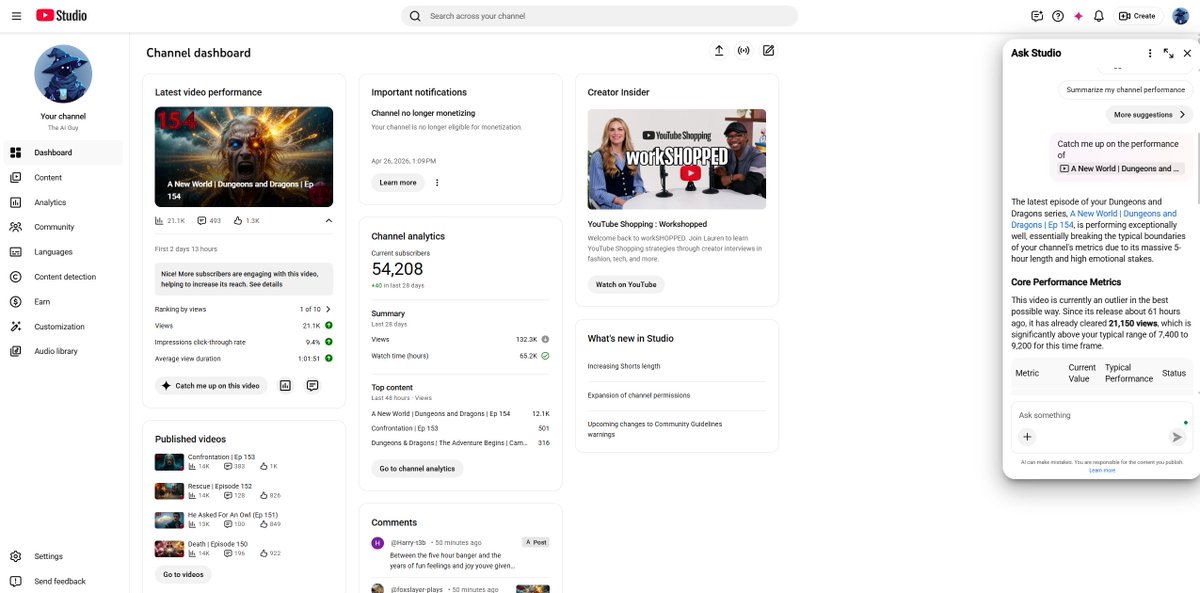Image resolution: width=1200 pixels, height=593 pixels.
Task: Close the Ask Studio panel
Action: click(1187, 53)
